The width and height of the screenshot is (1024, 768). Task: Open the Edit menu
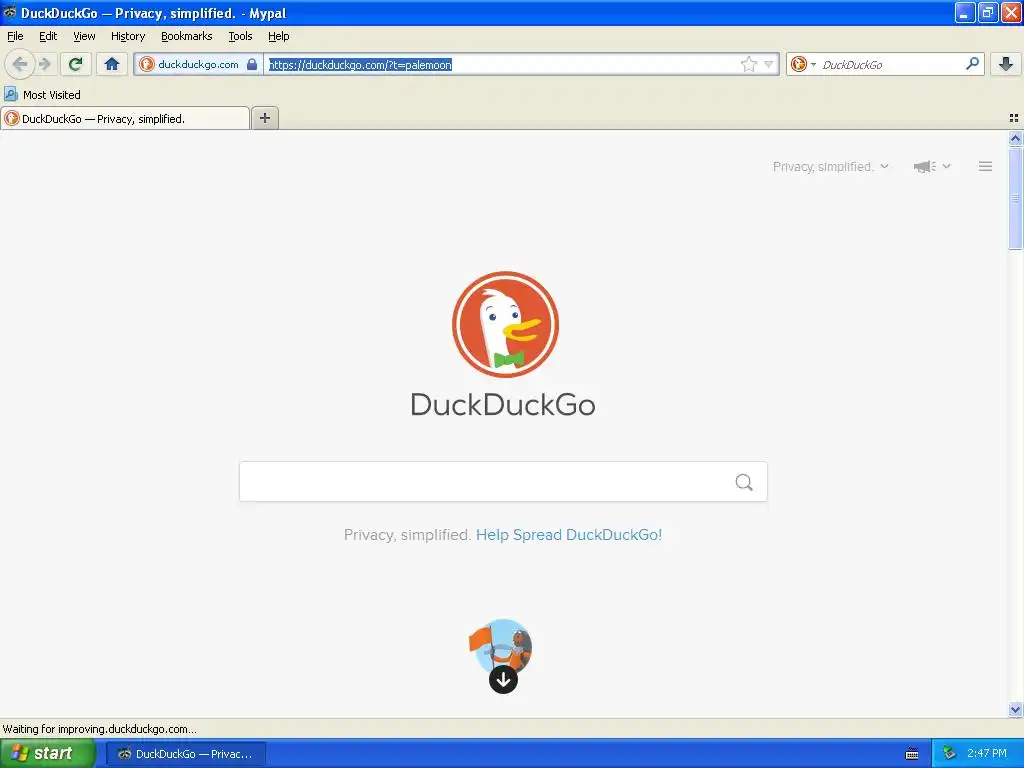pyautogui.click(x=48, y=36)
